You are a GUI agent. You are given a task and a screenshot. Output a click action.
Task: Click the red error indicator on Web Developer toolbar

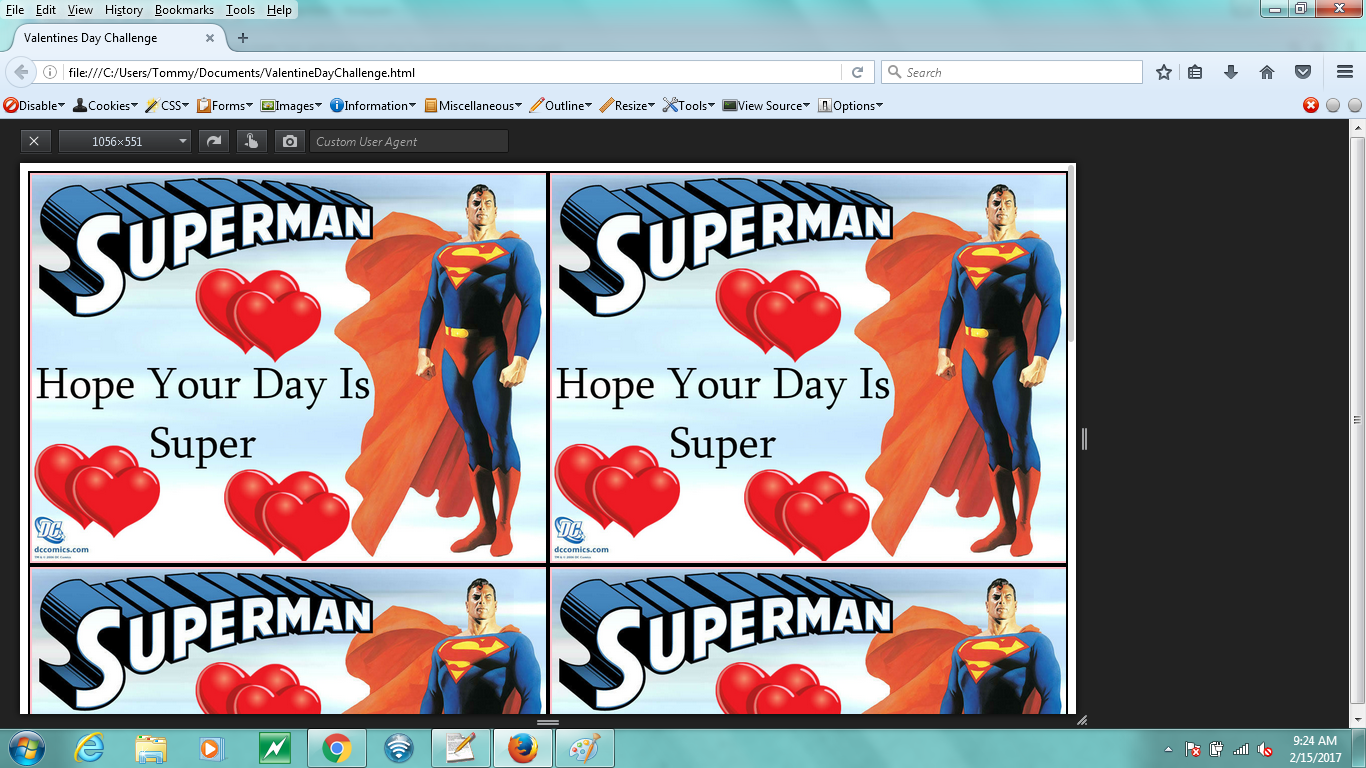click(1311, 105)
